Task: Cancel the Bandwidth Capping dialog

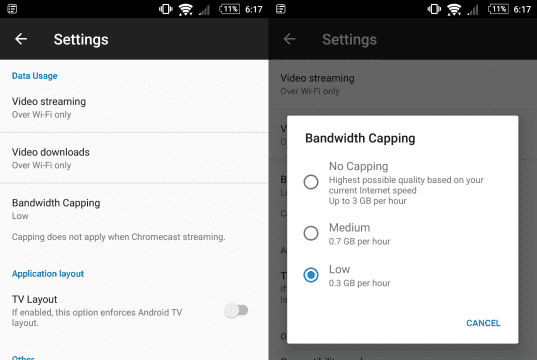Action: (483, 323)
